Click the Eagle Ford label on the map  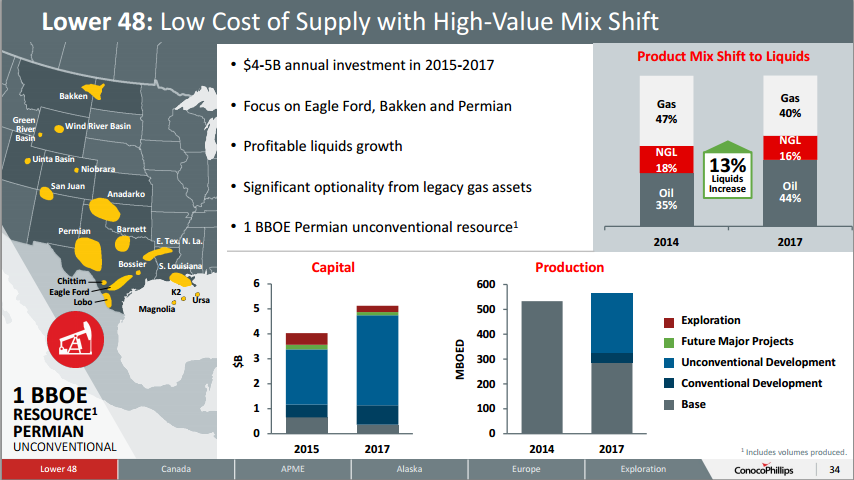click(x=69, y=292)
